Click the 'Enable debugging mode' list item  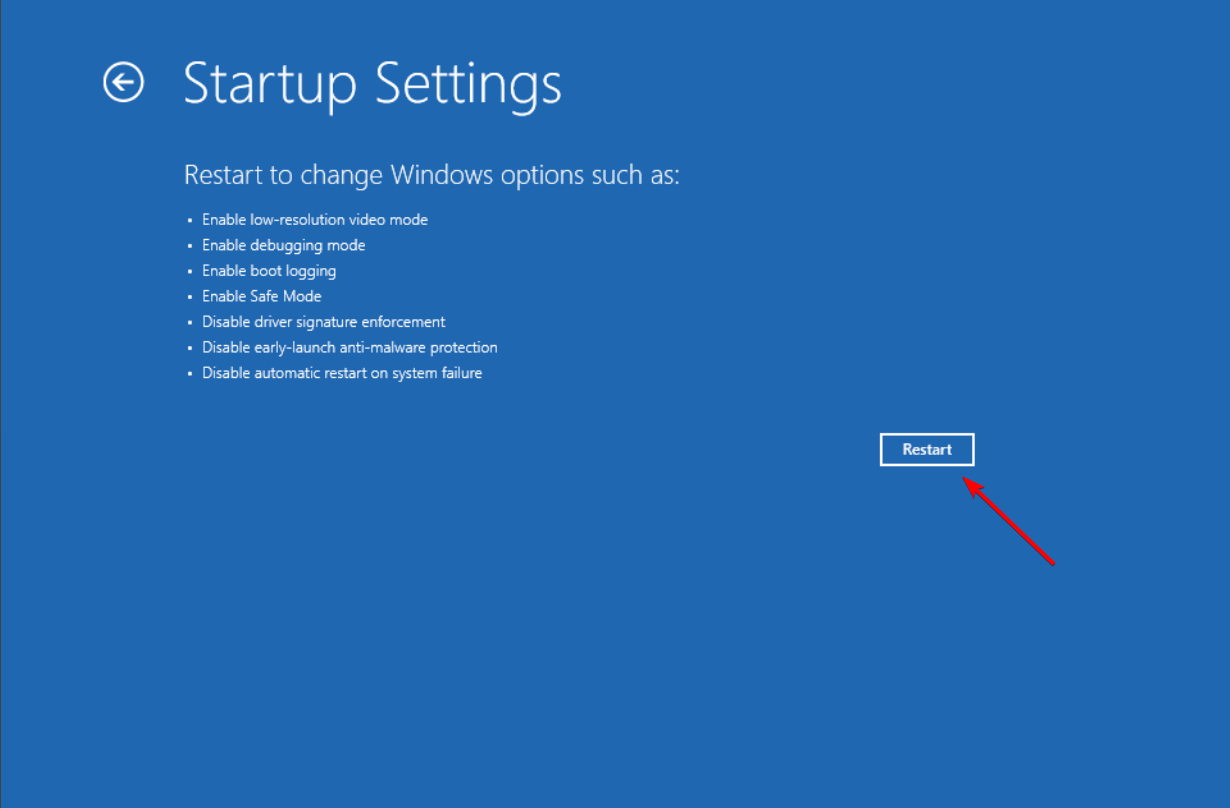pyautogui.click(x=283, y=245)
